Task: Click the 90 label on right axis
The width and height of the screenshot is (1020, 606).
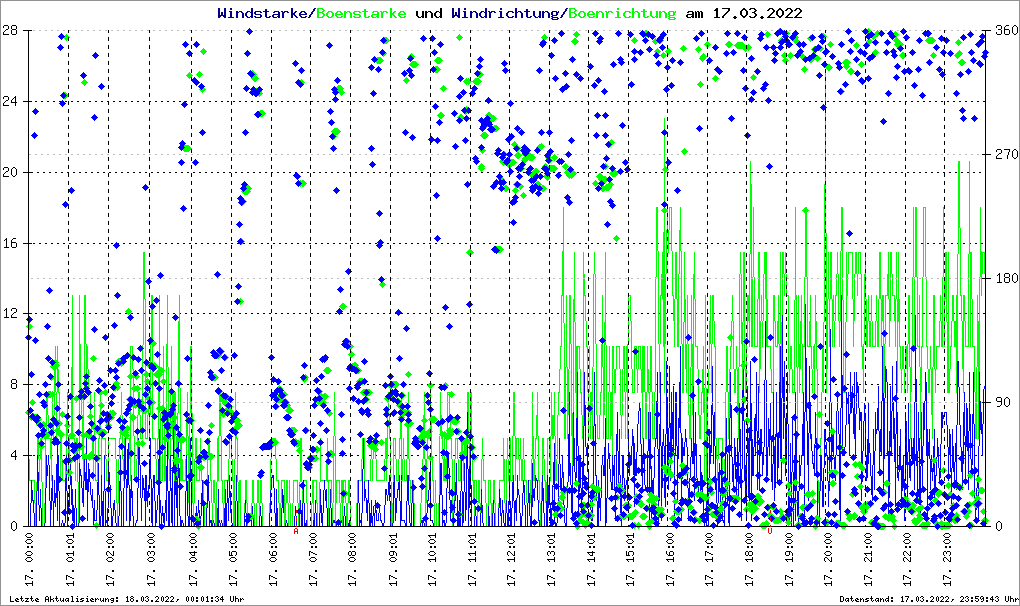Action: click(1001, 402)
